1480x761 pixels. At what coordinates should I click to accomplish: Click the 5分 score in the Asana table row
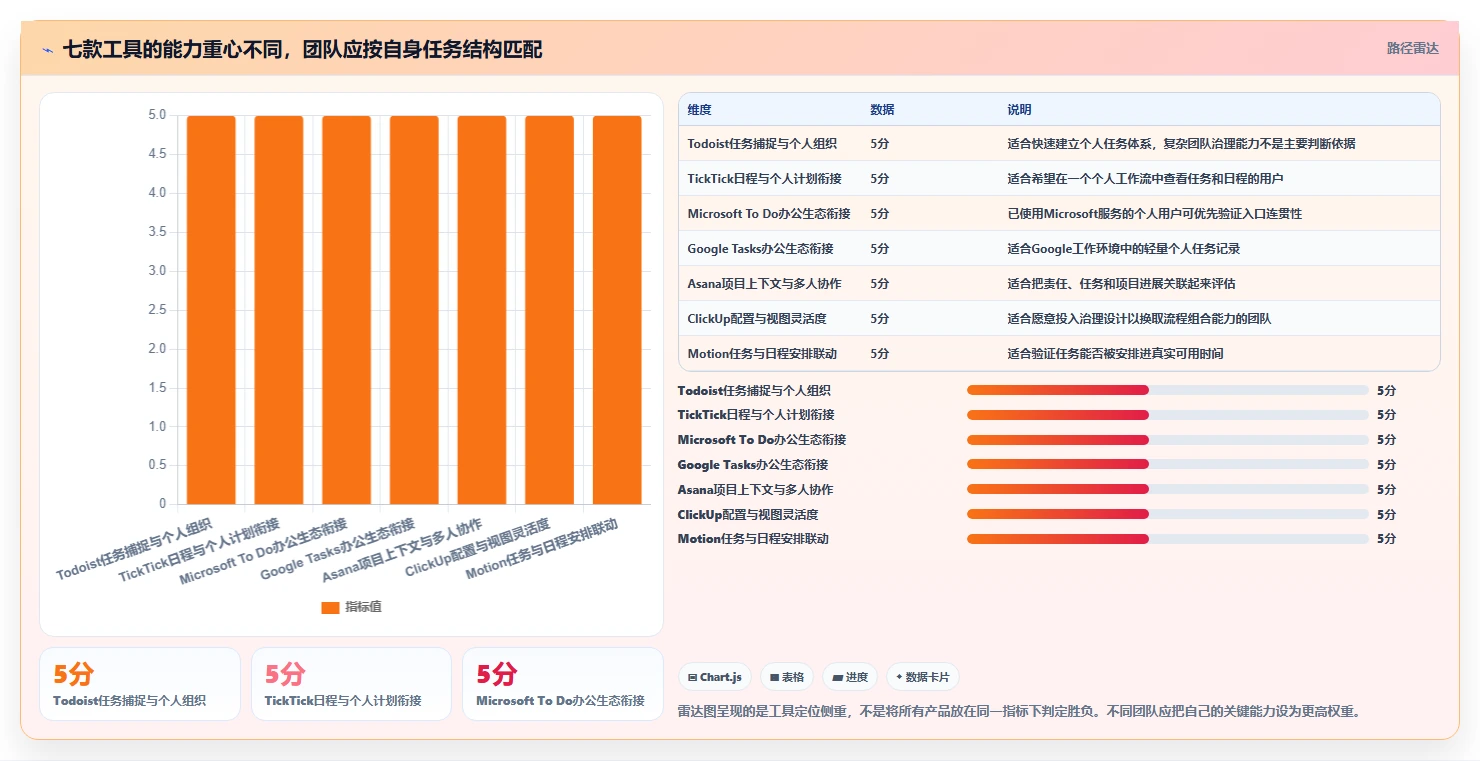pyautogui.click(x=879, y=284)
